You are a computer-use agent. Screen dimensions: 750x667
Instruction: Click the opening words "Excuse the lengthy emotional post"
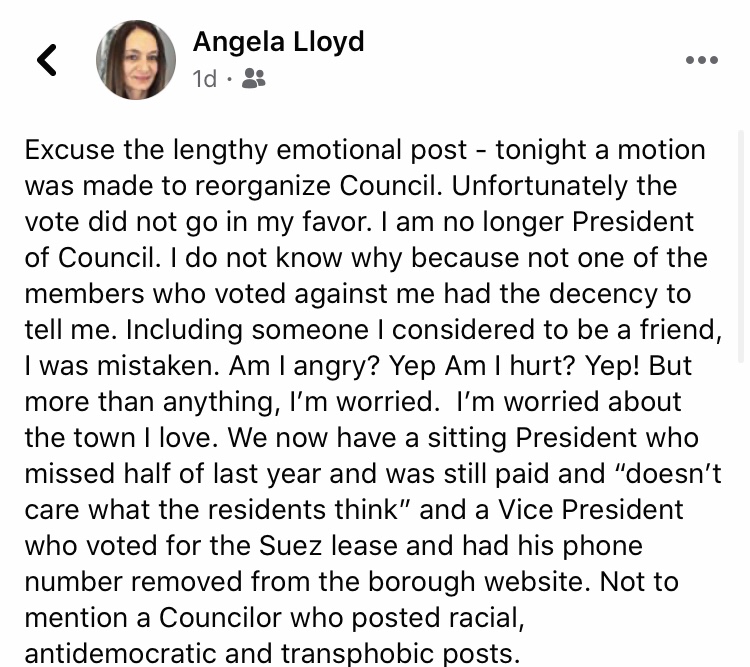pyautogui.click(x=246, y=150)
